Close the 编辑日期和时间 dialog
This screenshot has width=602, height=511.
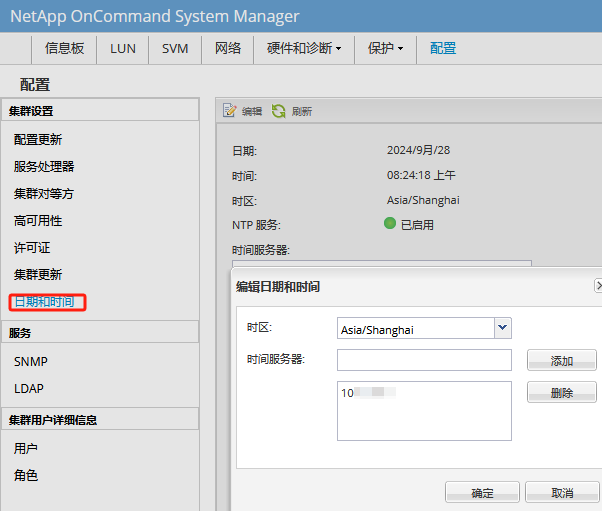tap(598, 286)
